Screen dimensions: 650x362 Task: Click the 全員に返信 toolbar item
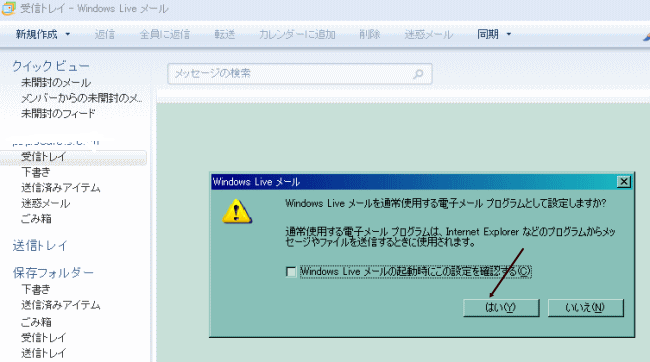165,34
